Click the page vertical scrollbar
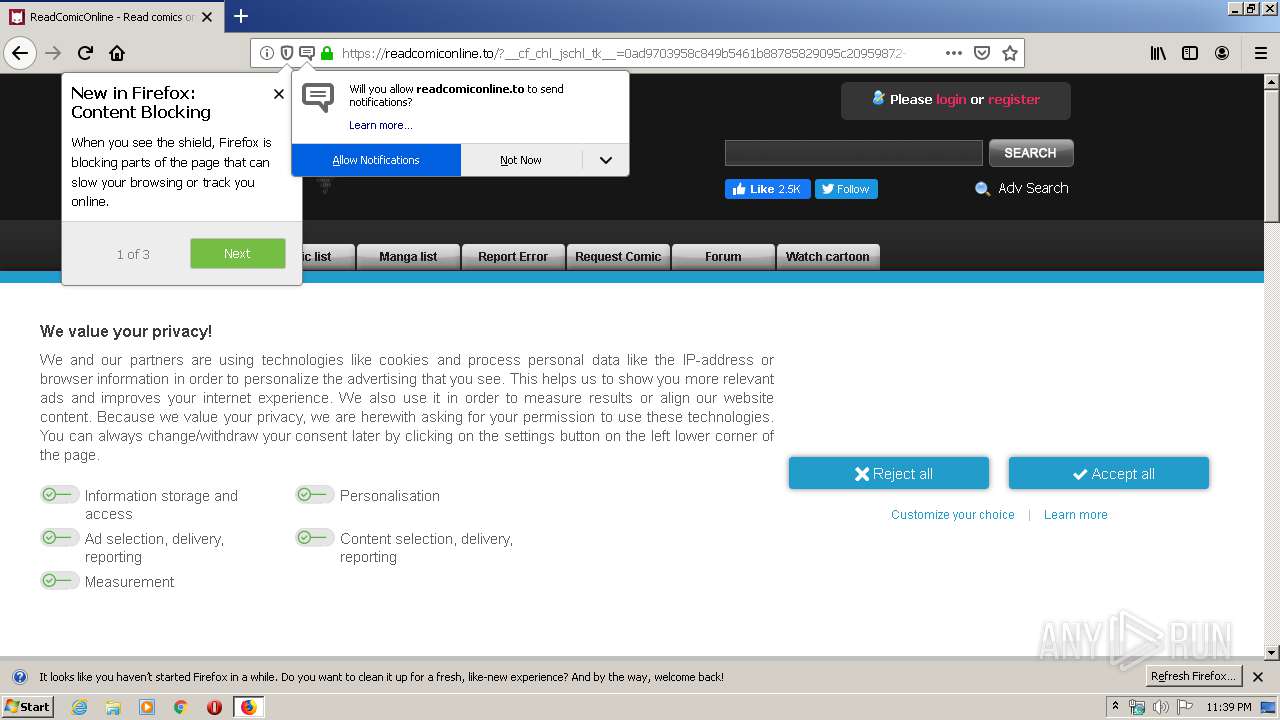This screenshot has height=720, width=1280. click(x=1271, y=366)
